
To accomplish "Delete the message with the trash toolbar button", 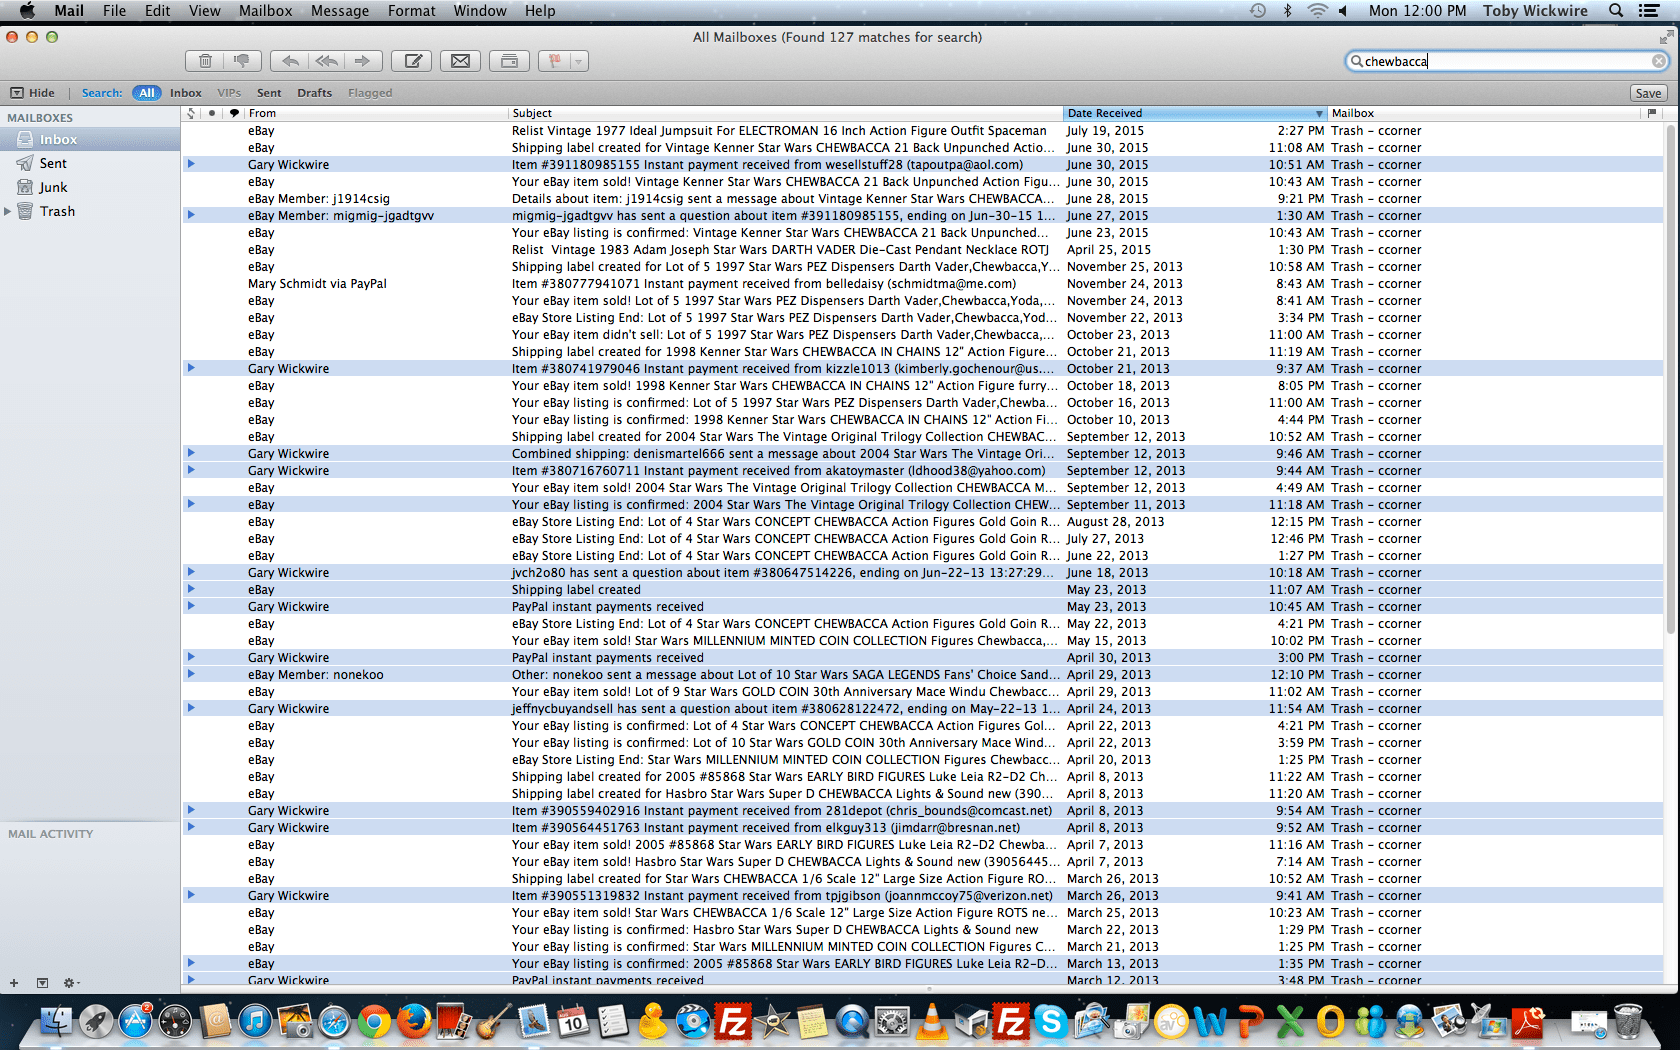I will [x=204, y=61].
